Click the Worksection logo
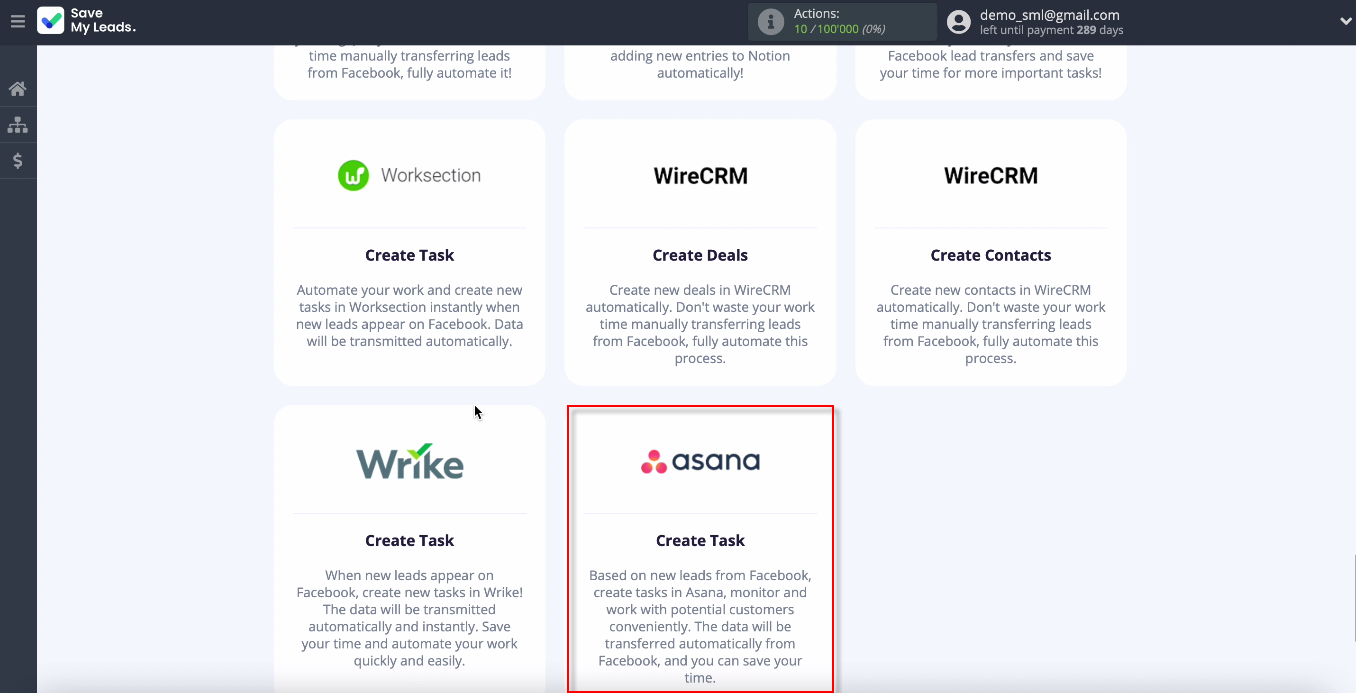Viewport: 1356px width, 693px height. (x=410, y=176)
